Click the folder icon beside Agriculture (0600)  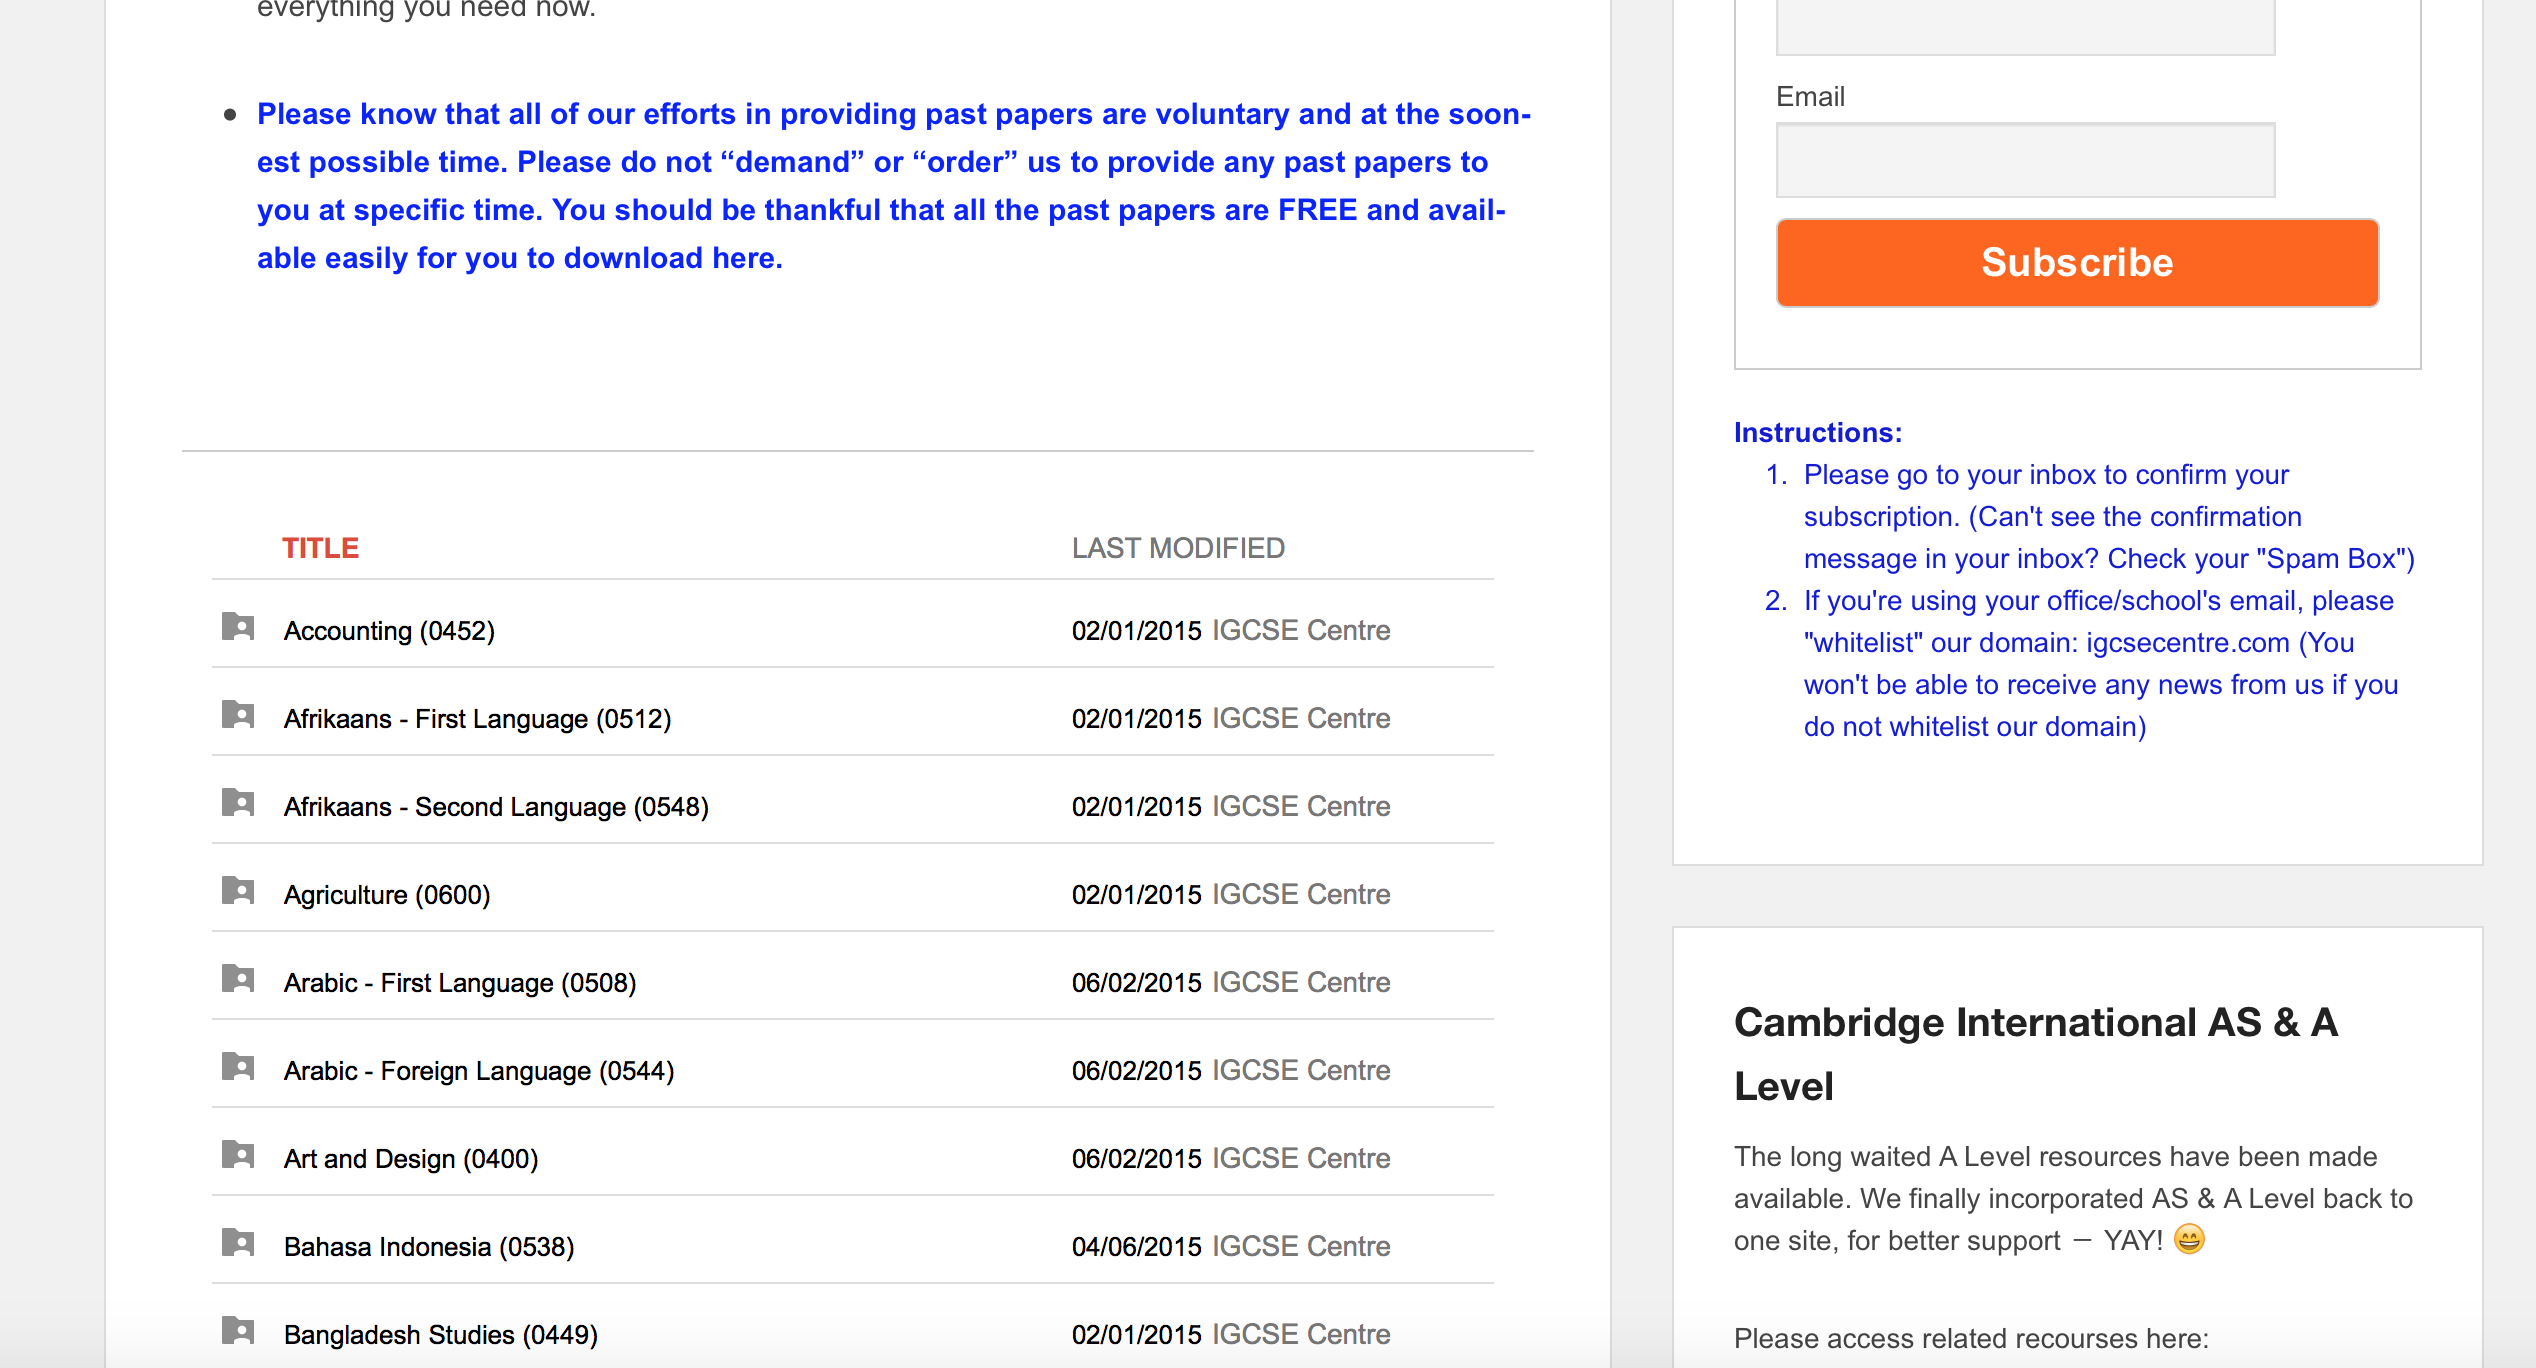[x=238, y=891]
